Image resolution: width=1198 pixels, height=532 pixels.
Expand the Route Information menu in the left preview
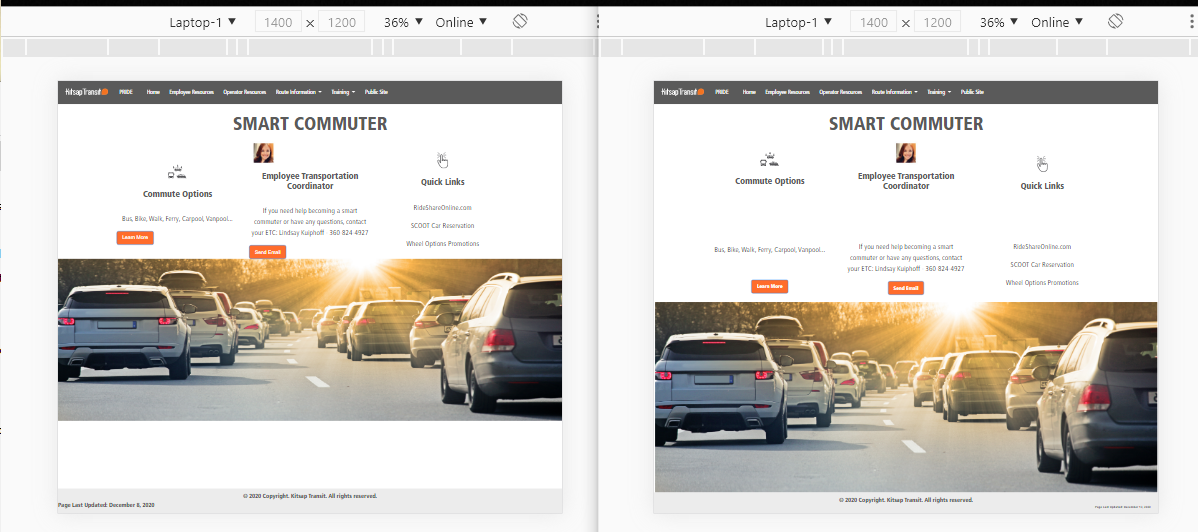[x=298, y=92]
